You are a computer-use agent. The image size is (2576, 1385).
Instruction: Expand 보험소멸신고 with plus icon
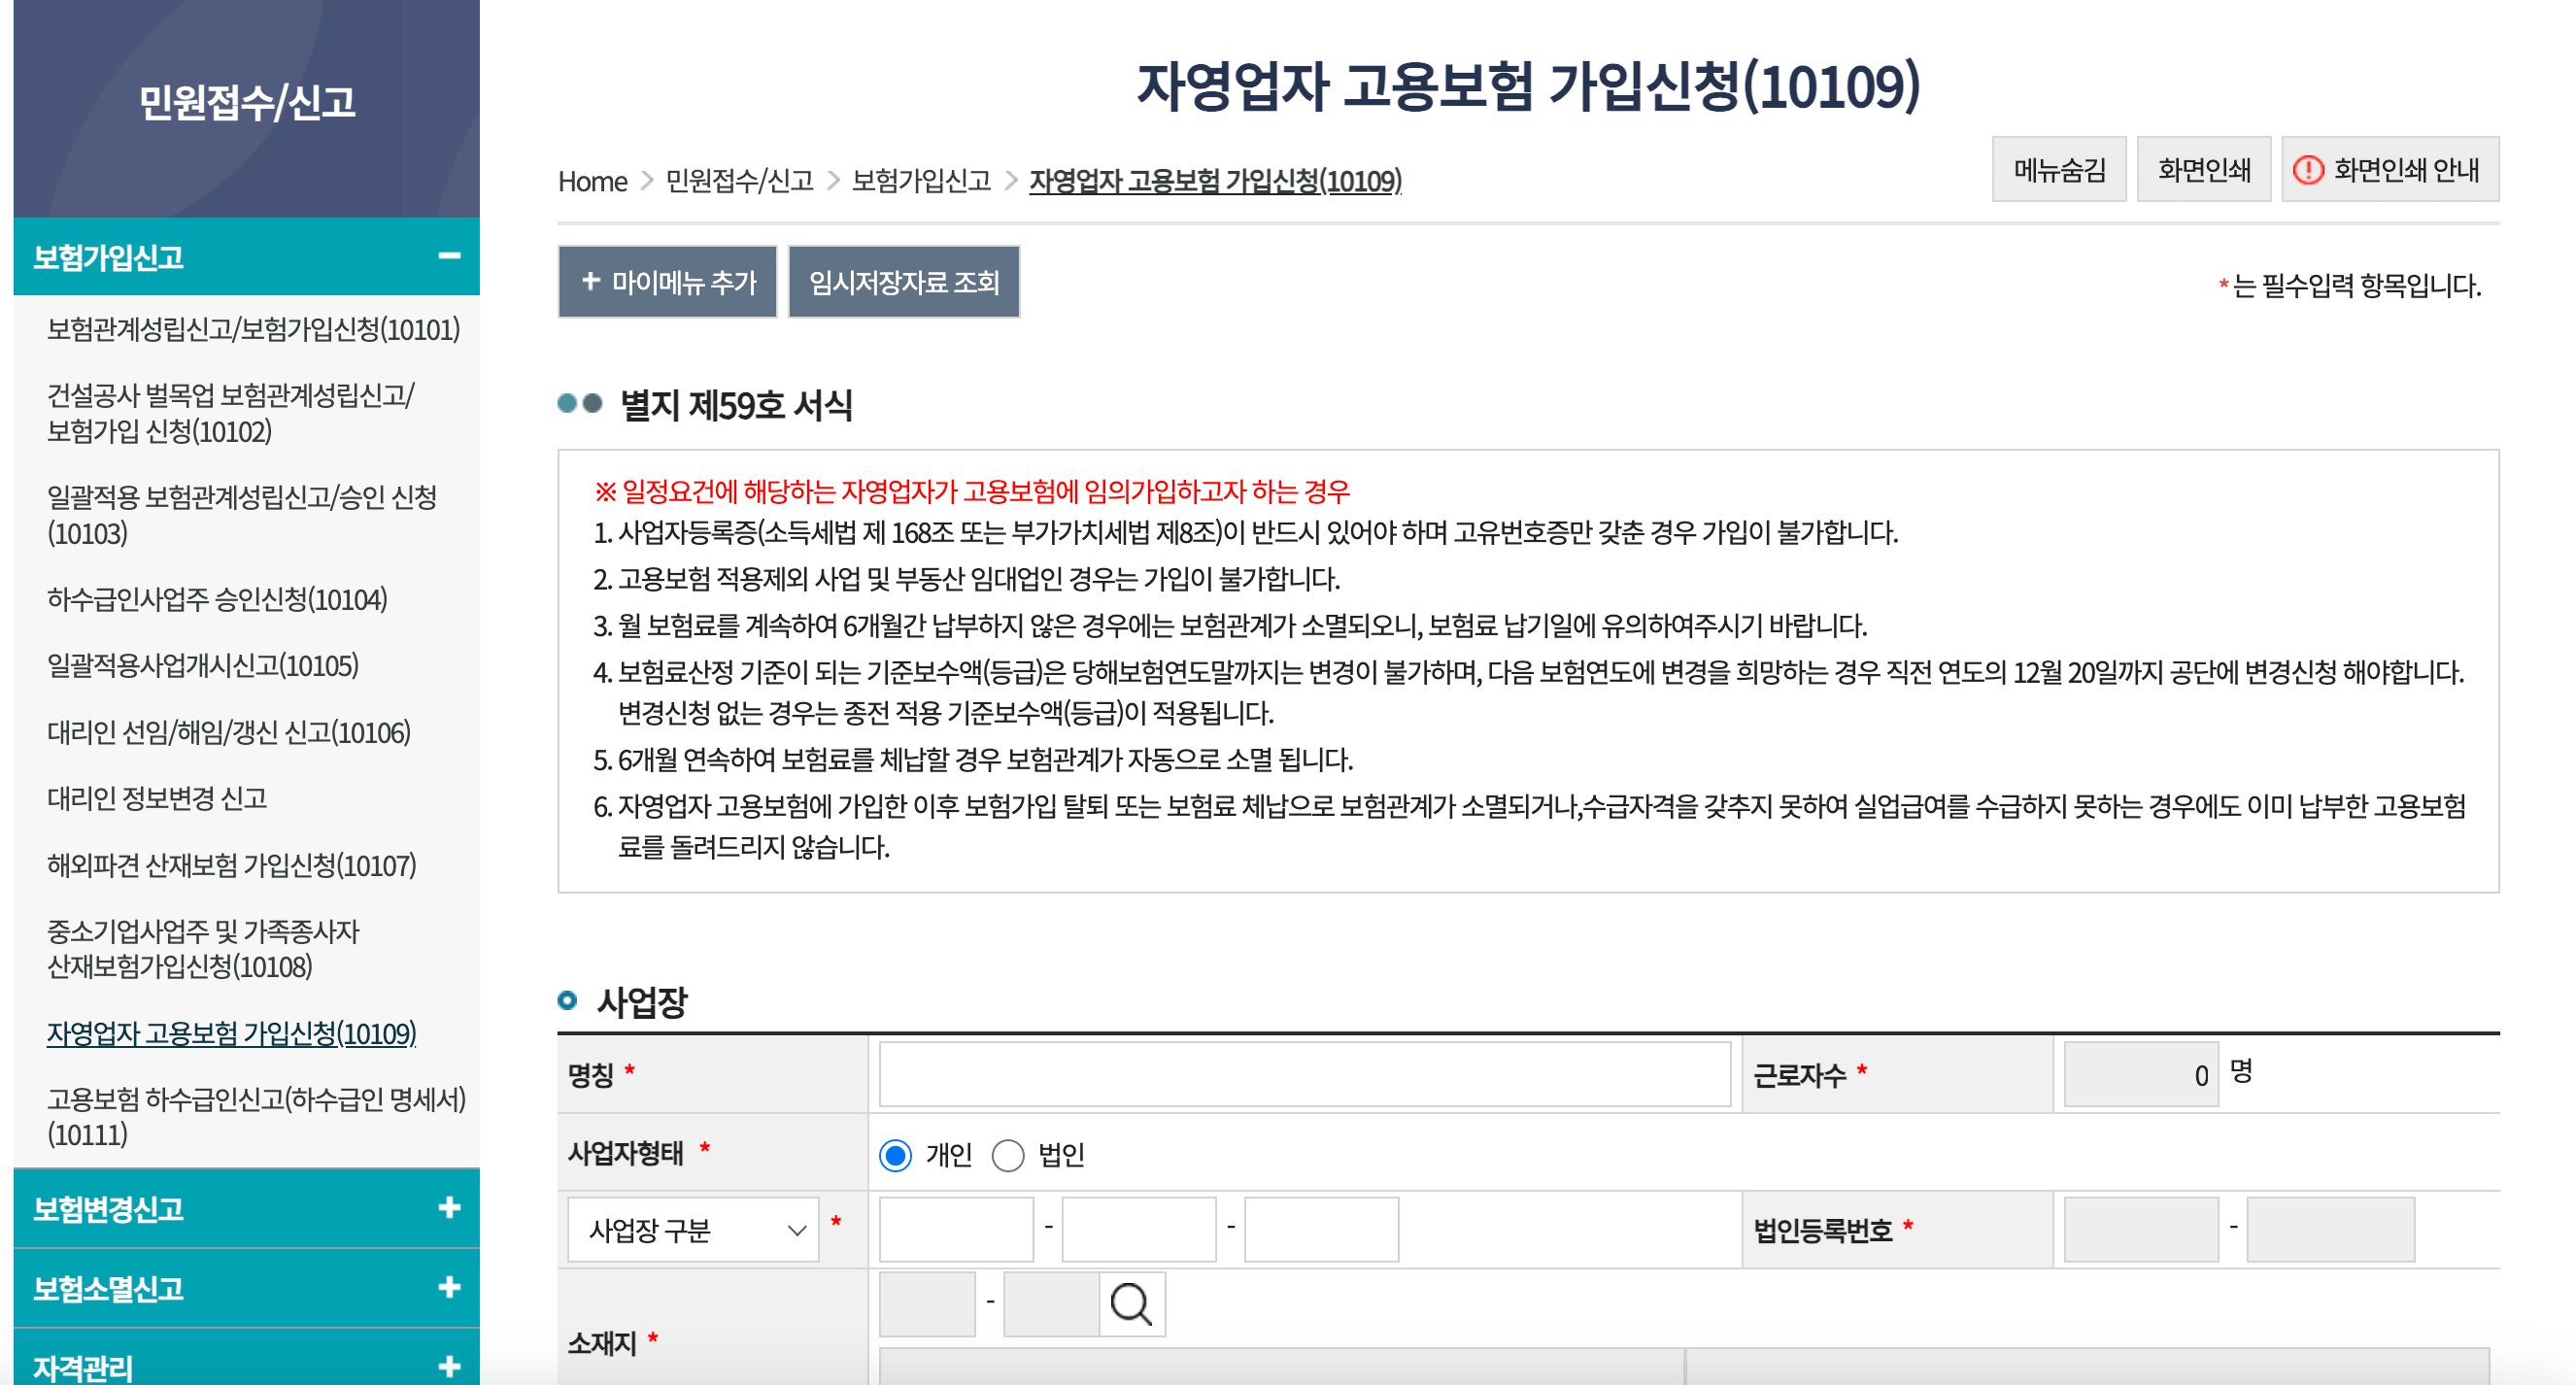[449, 1287]
